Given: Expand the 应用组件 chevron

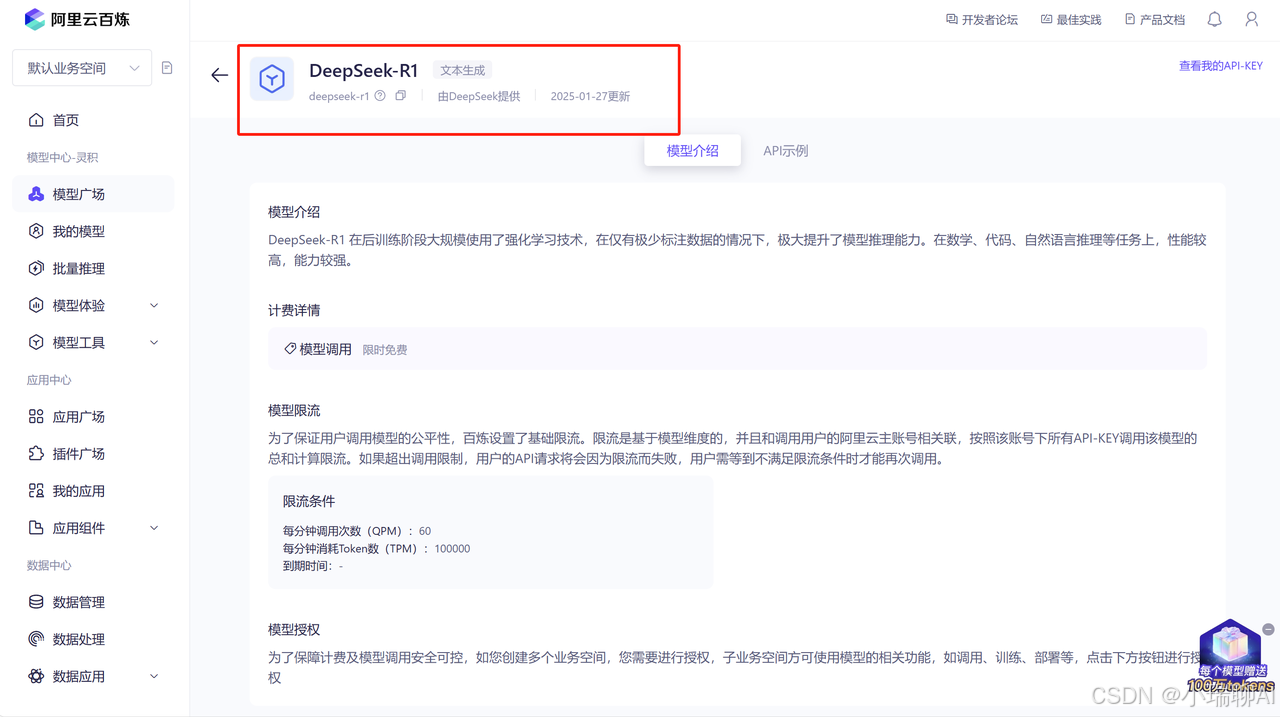Looking at the screenshot, I should tap(154, 527).
